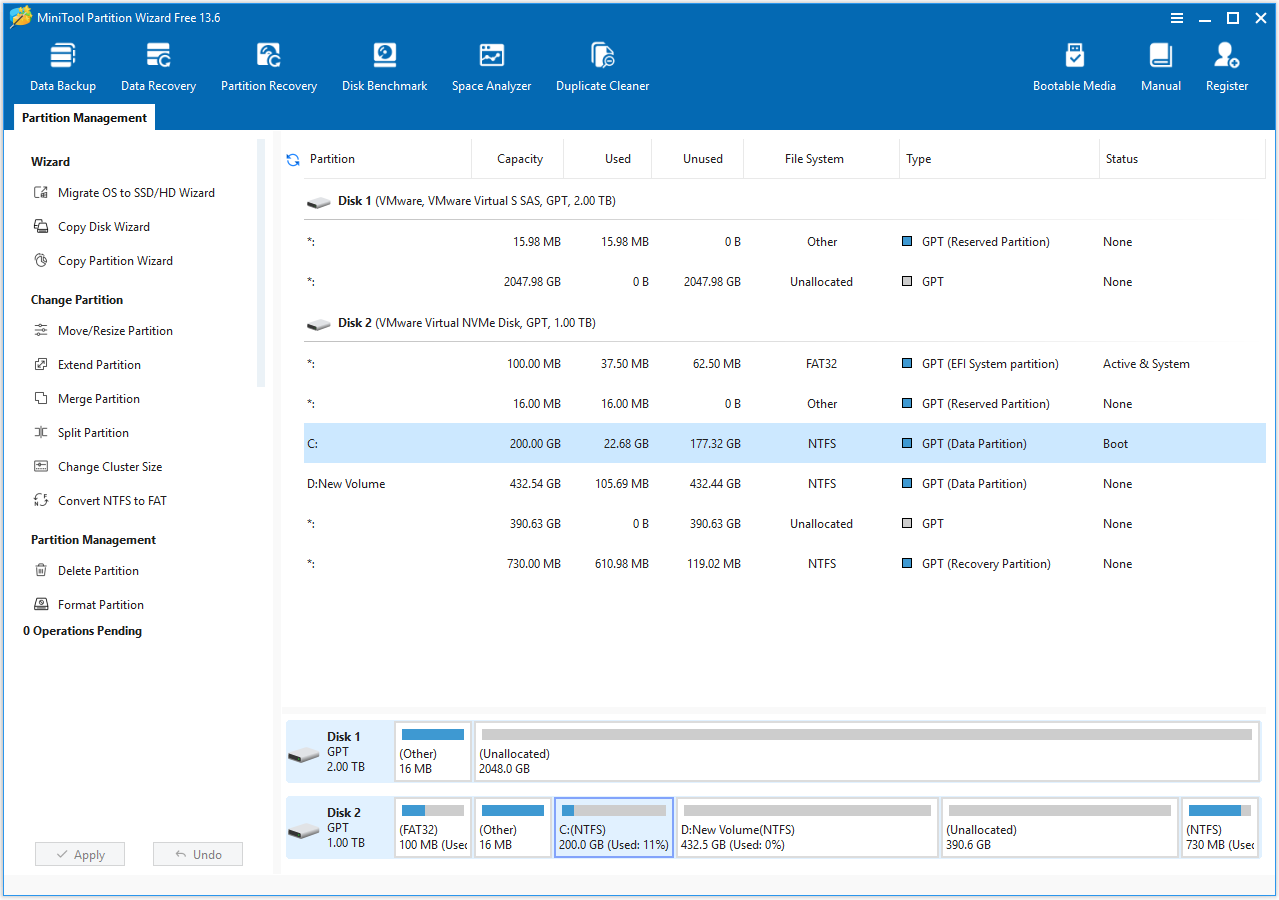Choose Change Cluster Size

coord(97,467)
